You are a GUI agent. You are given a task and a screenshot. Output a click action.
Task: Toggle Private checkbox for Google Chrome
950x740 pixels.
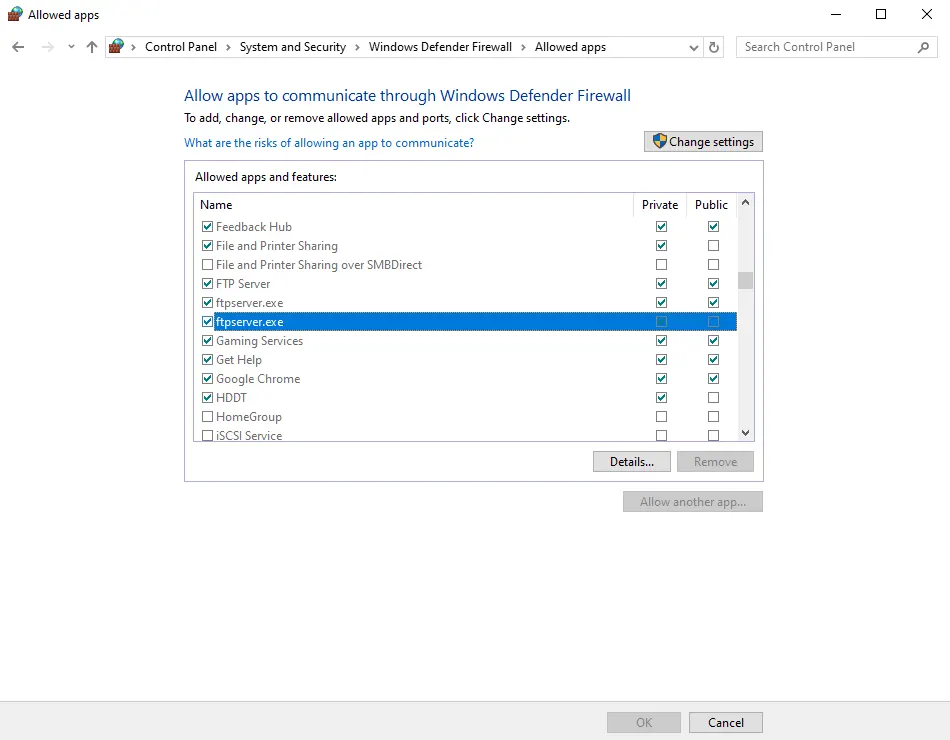coord(661,379)
